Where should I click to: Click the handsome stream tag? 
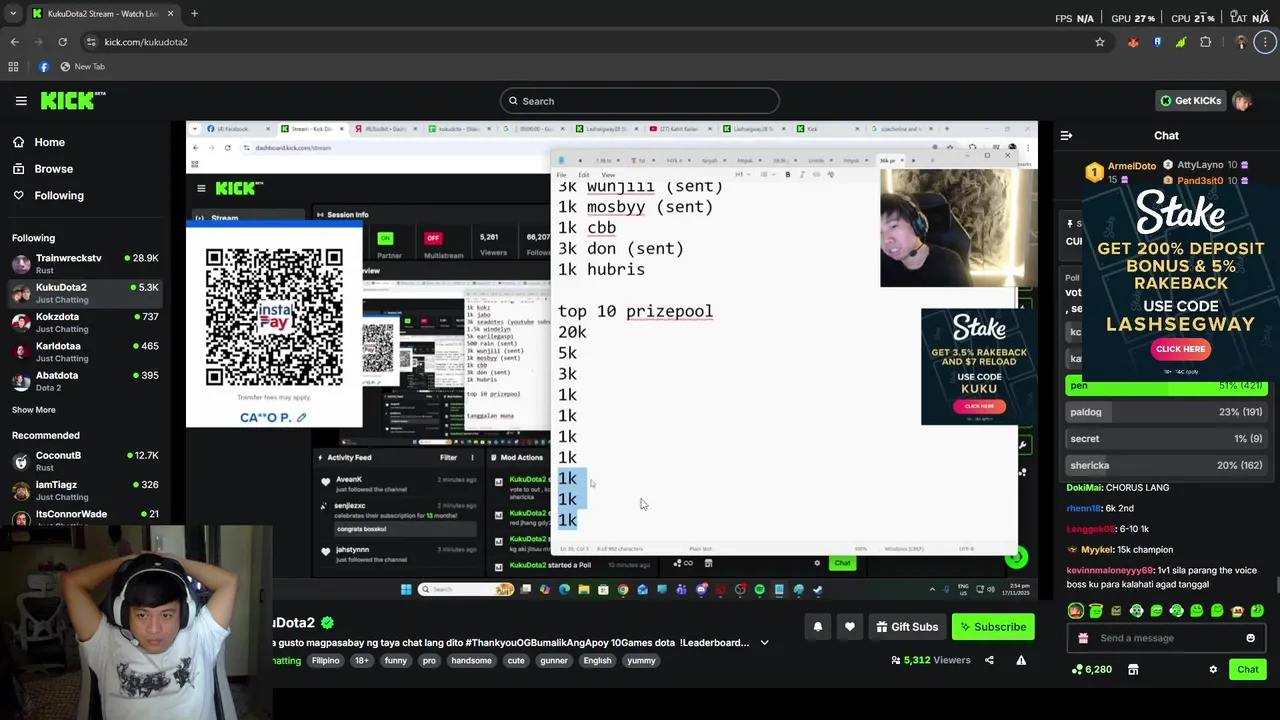(471, 661)
